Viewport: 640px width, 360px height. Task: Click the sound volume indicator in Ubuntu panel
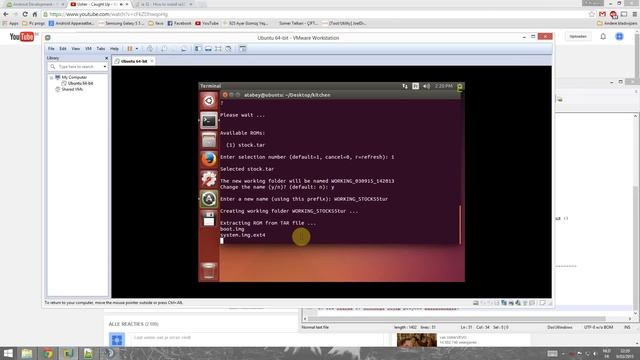427,86
